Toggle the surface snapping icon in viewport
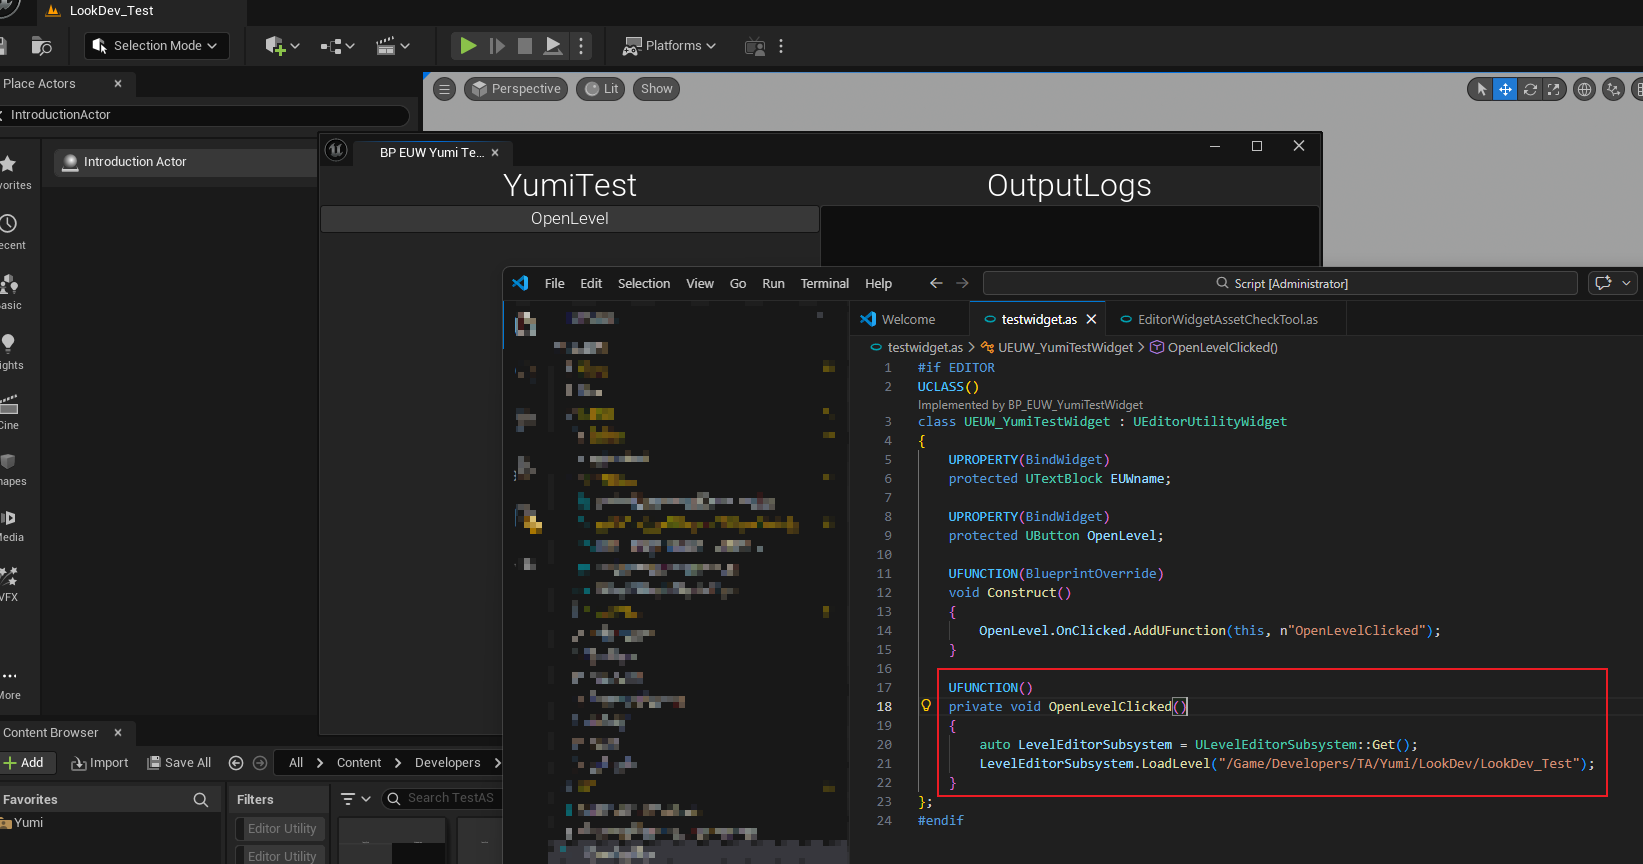 tap(1613, 90)
